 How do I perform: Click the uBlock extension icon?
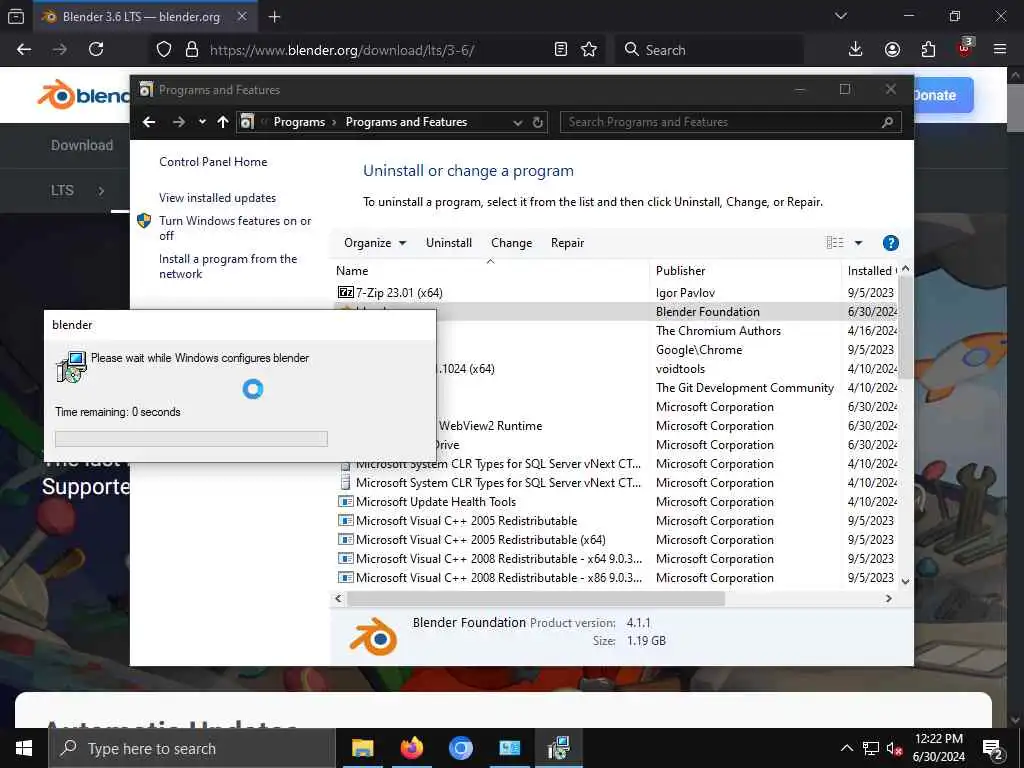(965, 48)
